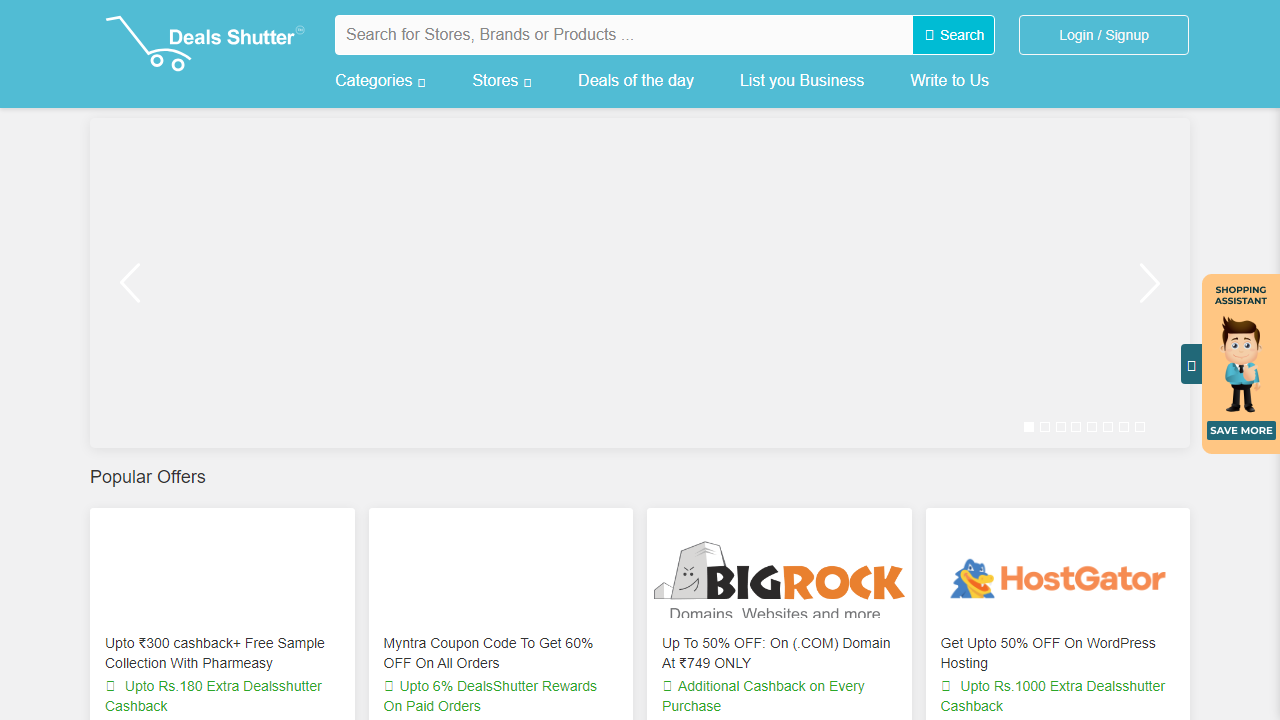
Task: Go to Write to Us page
Action: [x=949, y=81]
